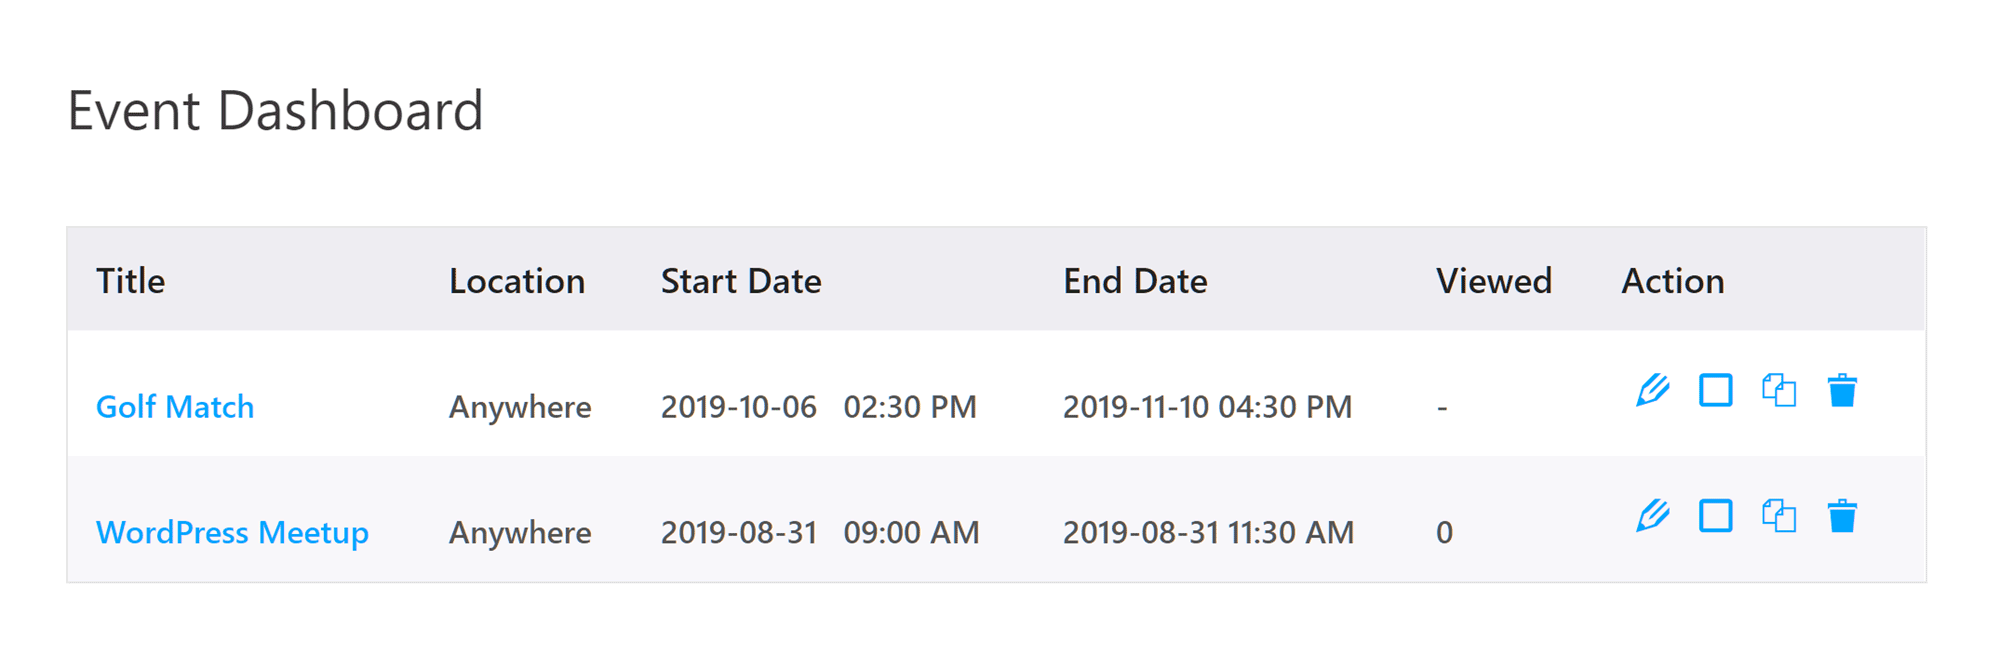Click the Title column header
2000x655 pixels.
tap(130, 281)
